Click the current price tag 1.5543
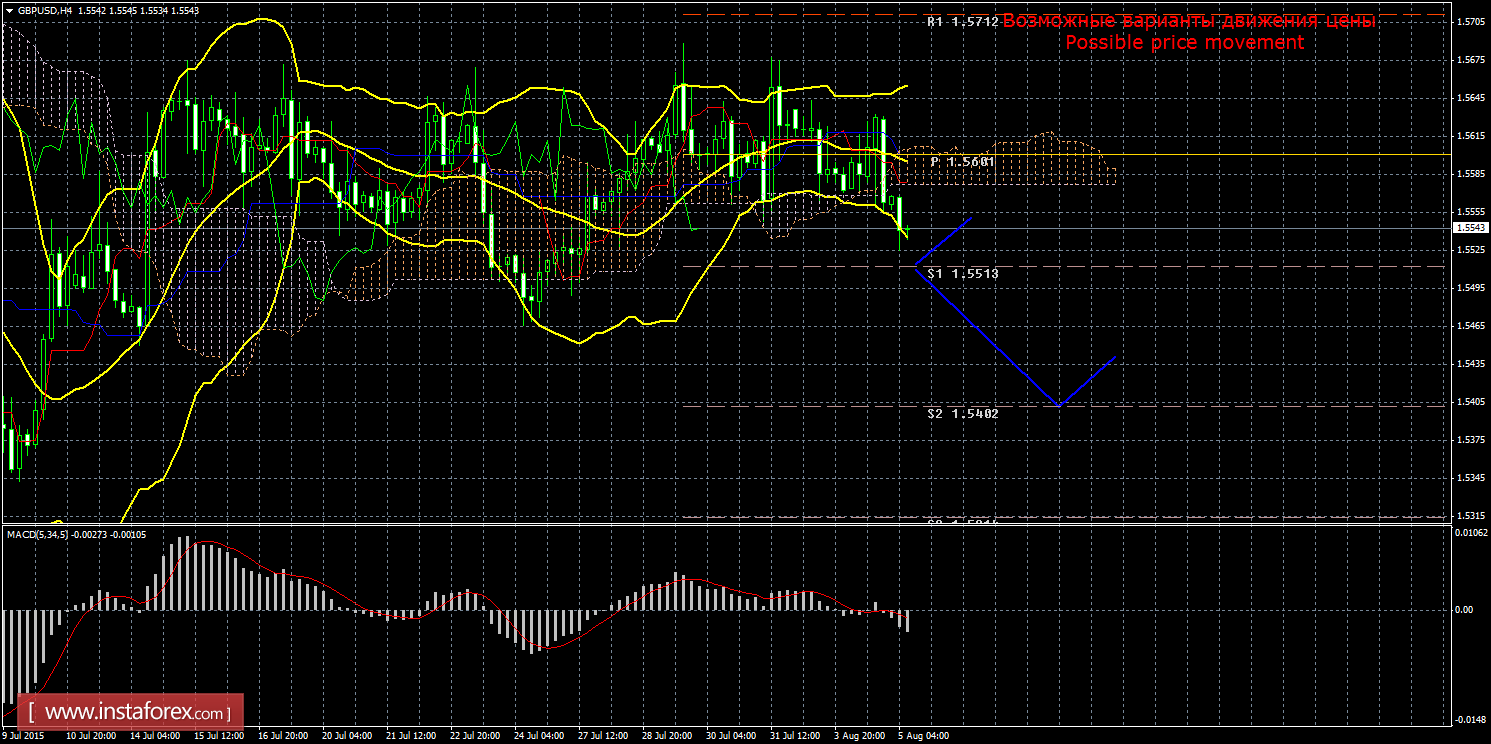The height and width of the screenshot is (744, 1491). click(1469, 228)
